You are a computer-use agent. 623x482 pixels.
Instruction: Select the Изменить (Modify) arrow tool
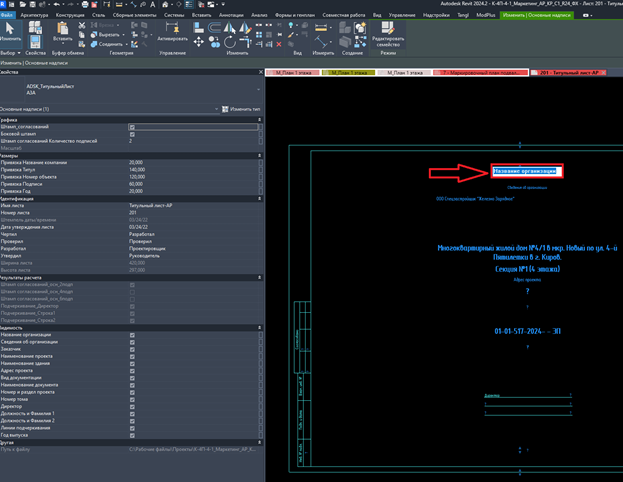10,31
